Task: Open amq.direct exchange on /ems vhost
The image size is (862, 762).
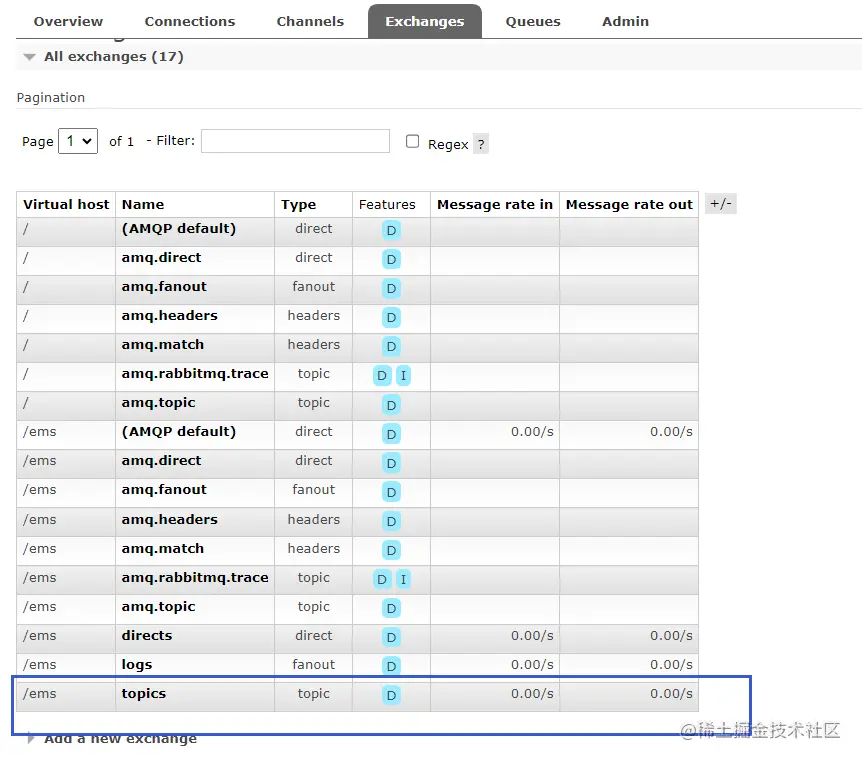Action: [162, 461]
